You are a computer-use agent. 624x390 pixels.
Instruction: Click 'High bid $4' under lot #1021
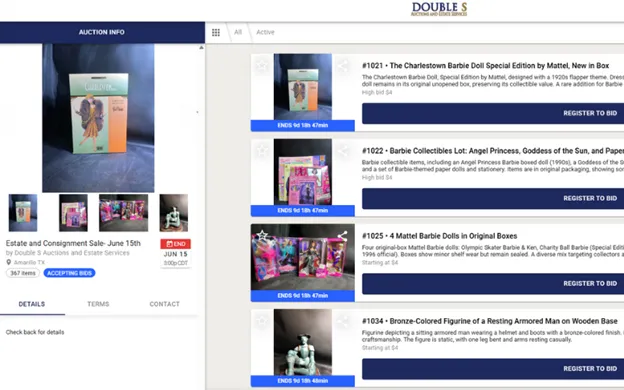(x=377, y=92)
